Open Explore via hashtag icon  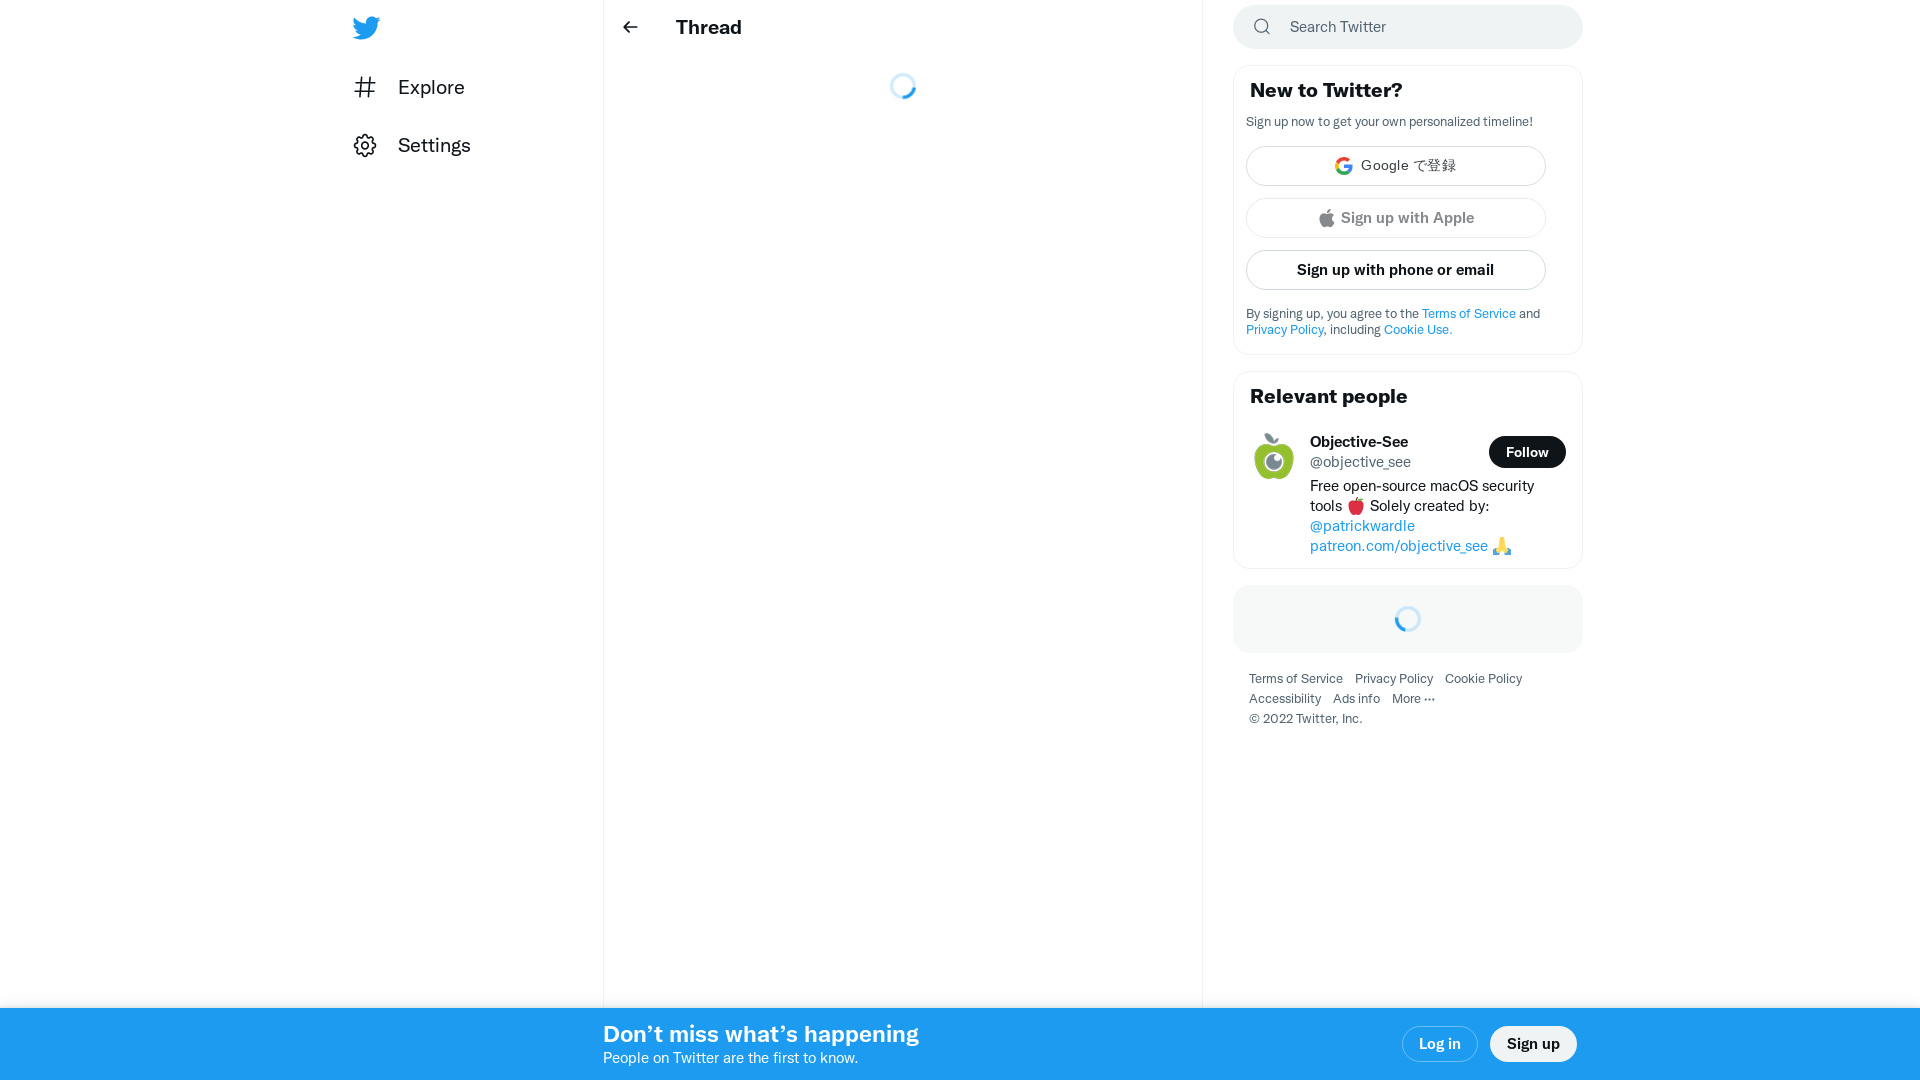365,87
